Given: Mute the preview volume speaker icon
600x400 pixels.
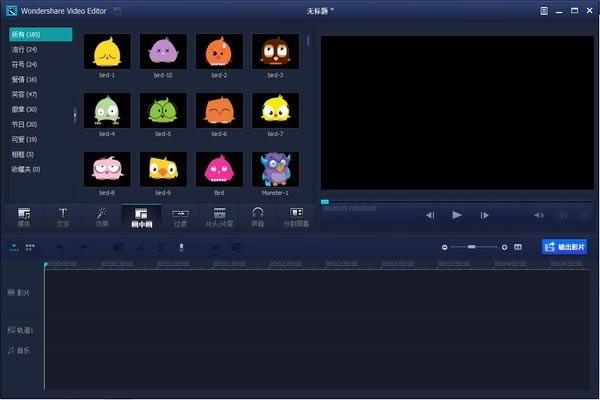Looking at the screenshot, I should (x=539, y=215).
